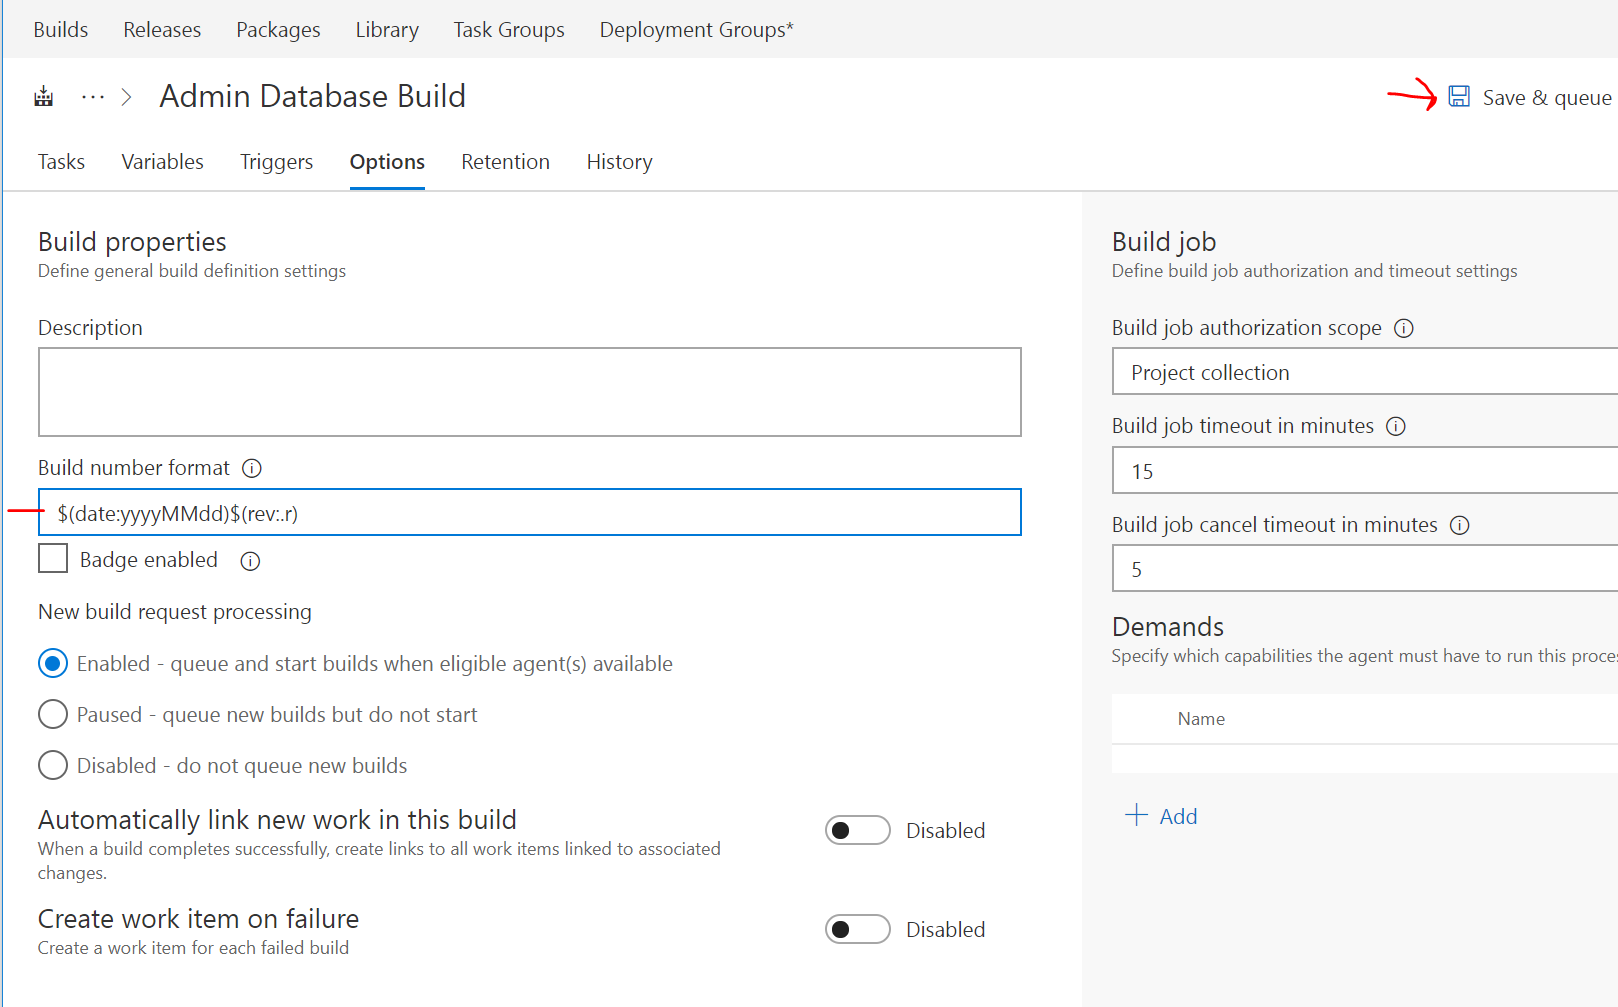
Task: Show info icon beside Badge enabled
Action: pos(250,561)
